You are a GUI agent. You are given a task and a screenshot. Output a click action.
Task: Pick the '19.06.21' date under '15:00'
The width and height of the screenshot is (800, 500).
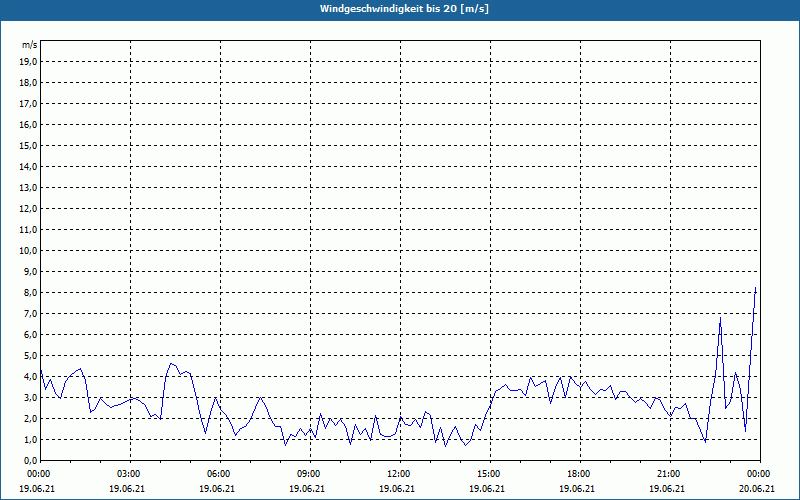(487, 488)
